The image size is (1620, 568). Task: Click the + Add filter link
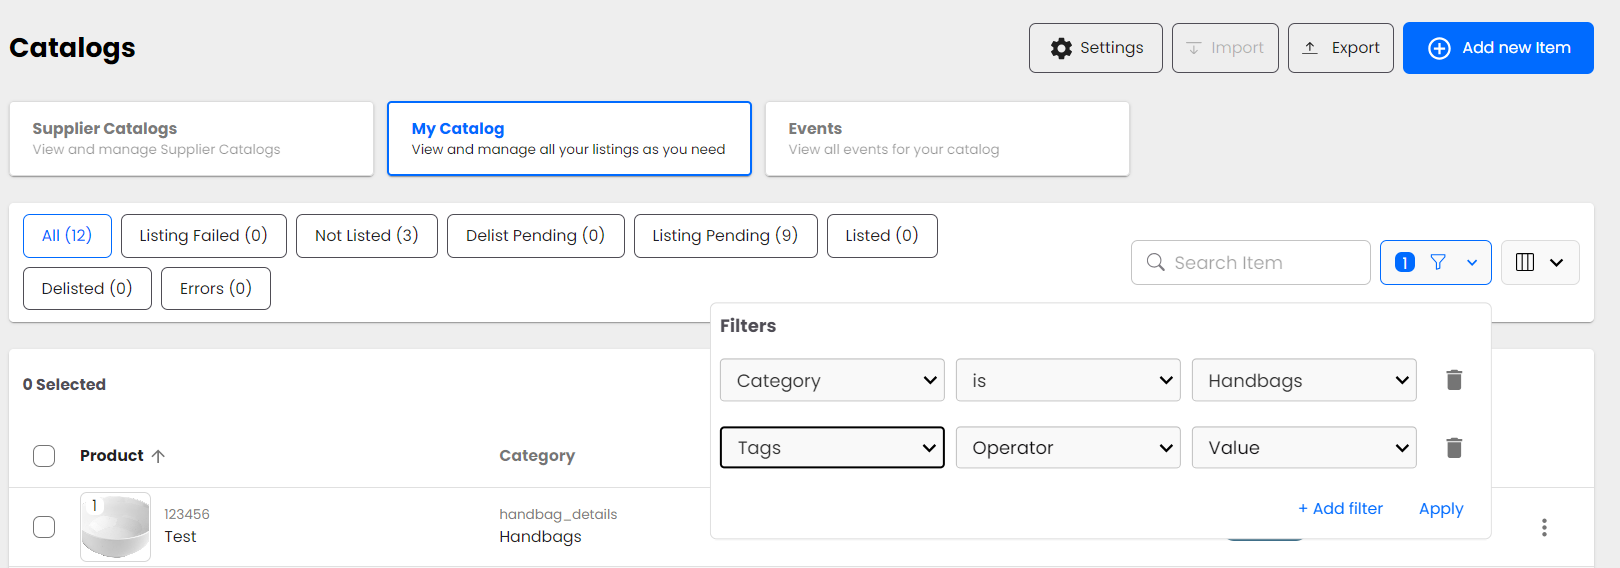coord(1340,509)
